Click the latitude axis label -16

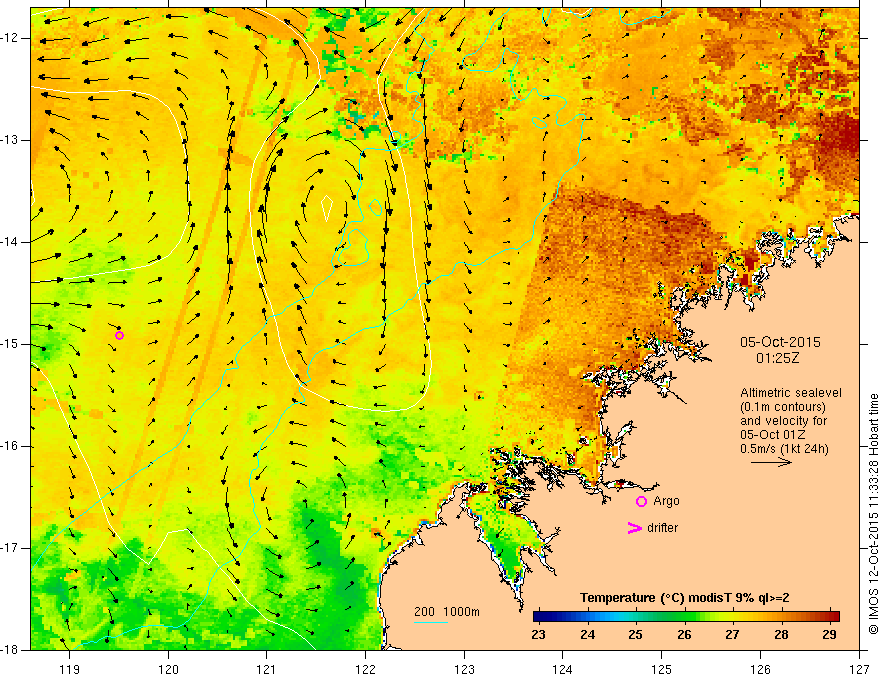tap(10, 446)
